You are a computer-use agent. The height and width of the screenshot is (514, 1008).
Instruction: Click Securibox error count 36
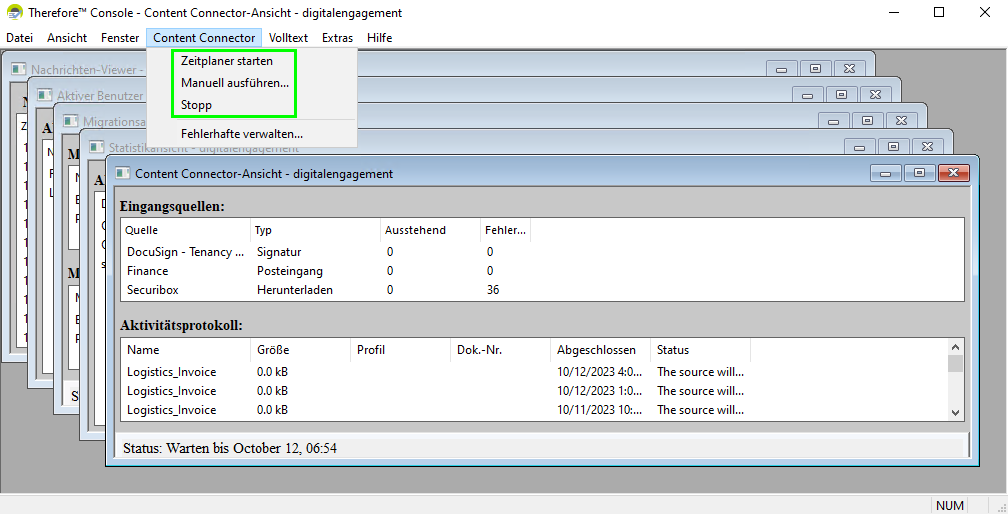(x=493, y=290)
